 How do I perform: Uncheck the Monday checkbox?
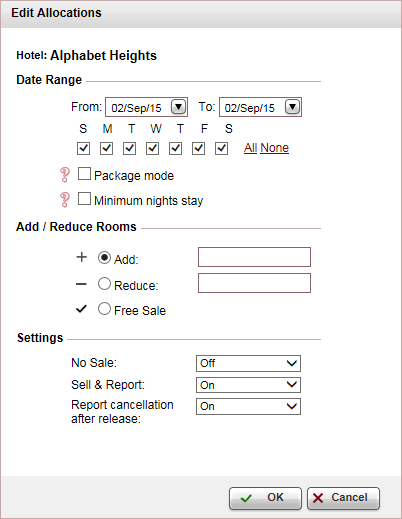click(106, 148)
